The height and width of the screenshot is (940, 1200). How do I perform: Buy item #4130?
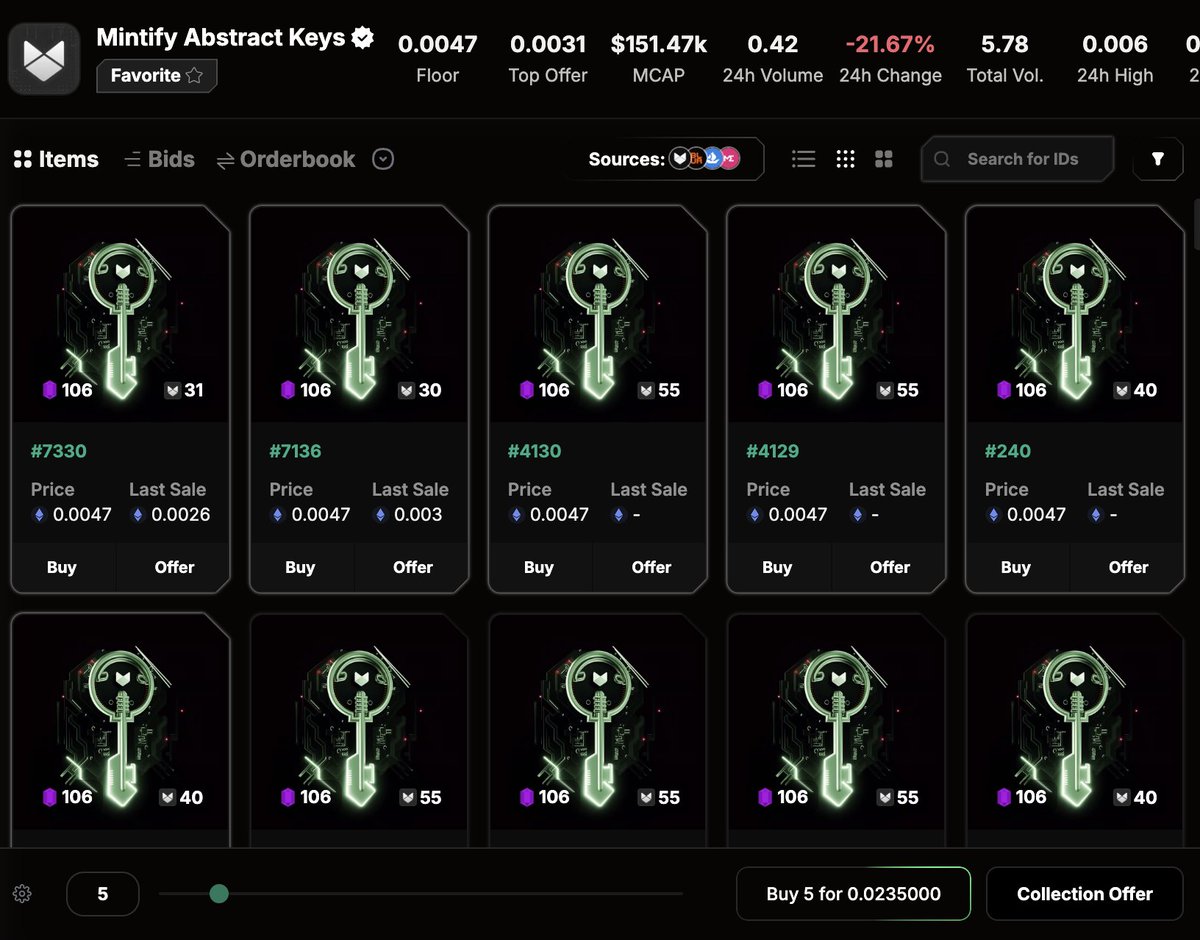tap(540, 567)
